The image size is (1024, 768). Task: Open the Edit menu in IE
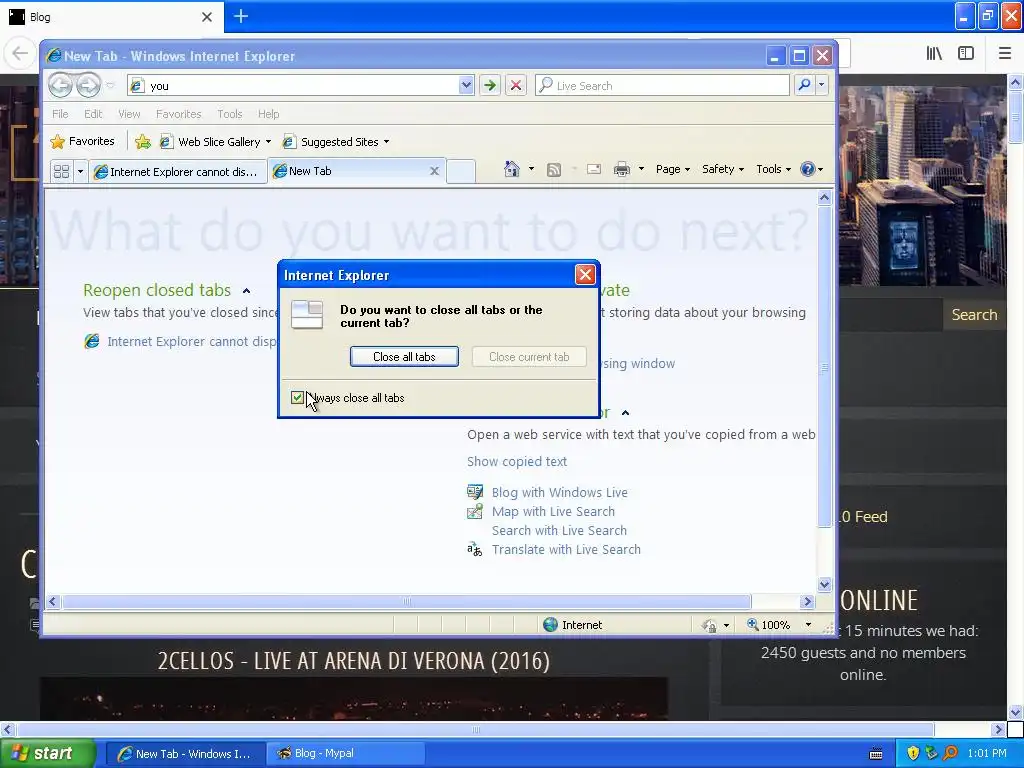[x=93, y=114]
